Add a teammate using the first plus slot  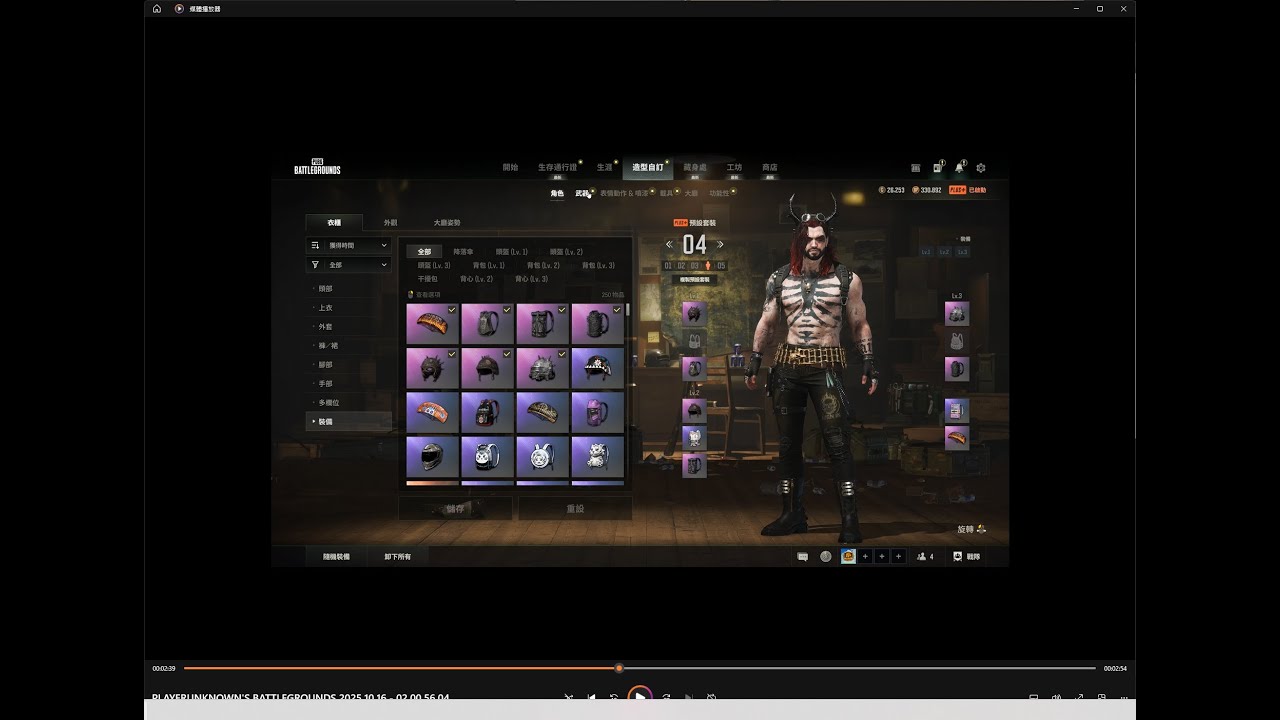(865, 557)
